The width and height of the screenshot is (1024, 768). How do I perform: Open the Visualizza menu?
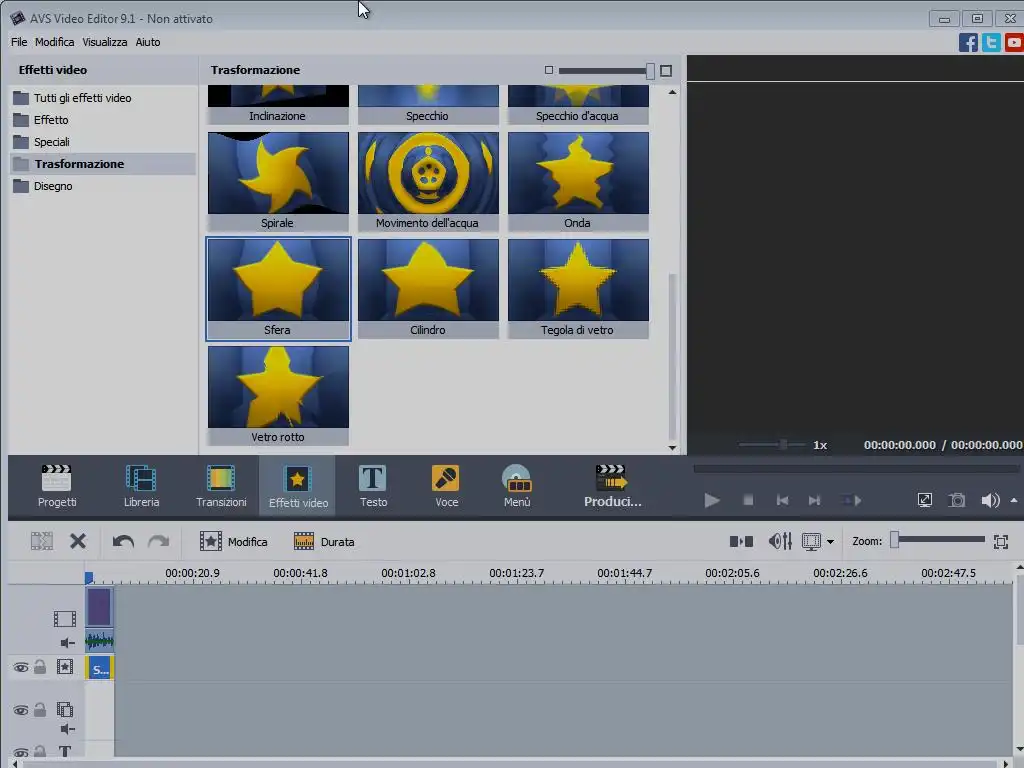click(104, 42)
